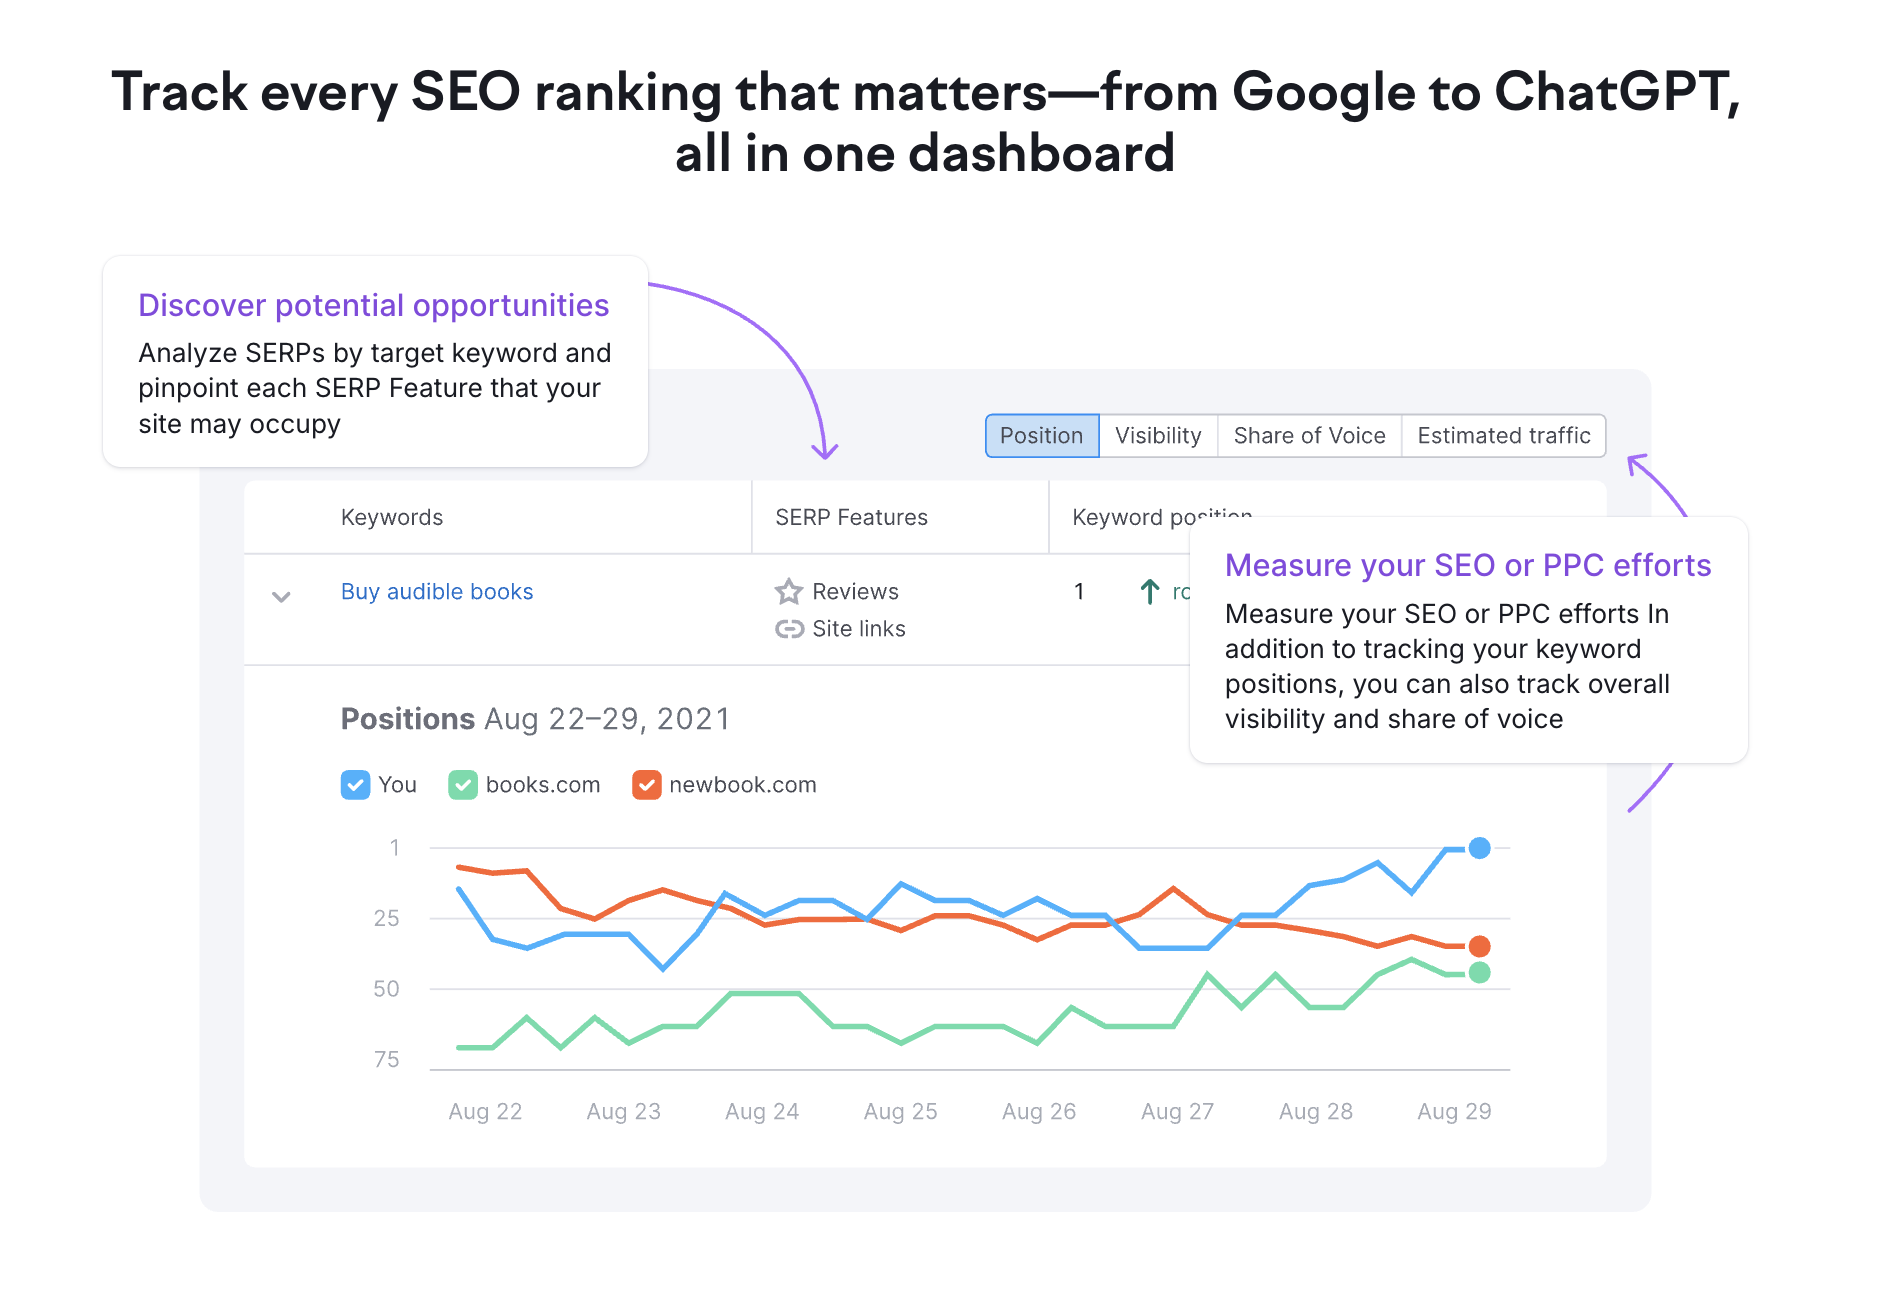Screen dimensions: 1880x1312
Task: Click the Site links chain icon
Action: [x=789, y=629]
